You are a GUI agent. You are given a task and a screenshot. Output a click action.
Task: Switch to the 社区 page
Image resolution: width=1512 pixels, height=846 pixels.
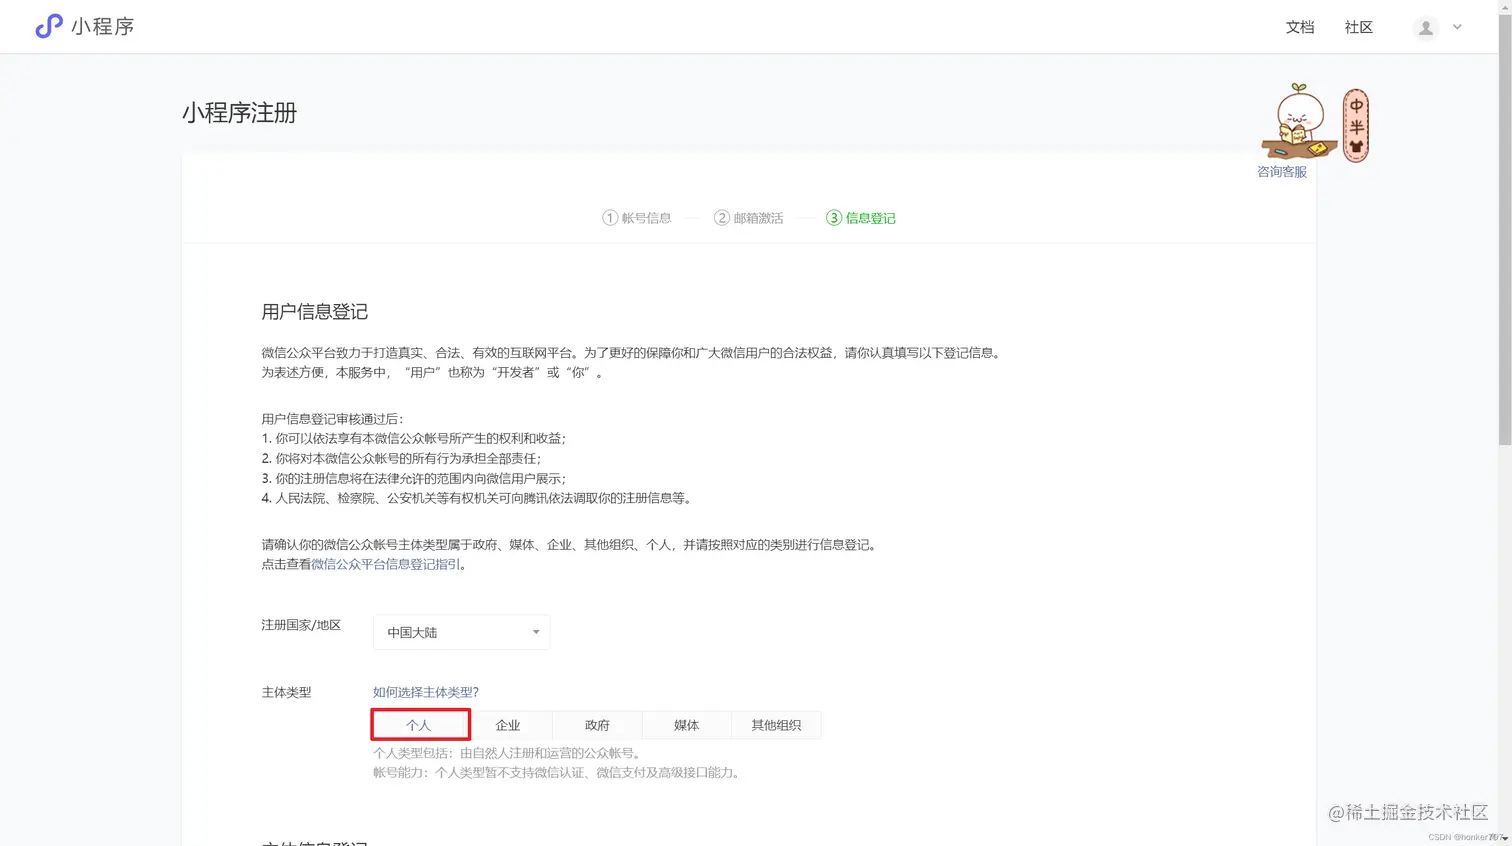(x=1358, y=27)
